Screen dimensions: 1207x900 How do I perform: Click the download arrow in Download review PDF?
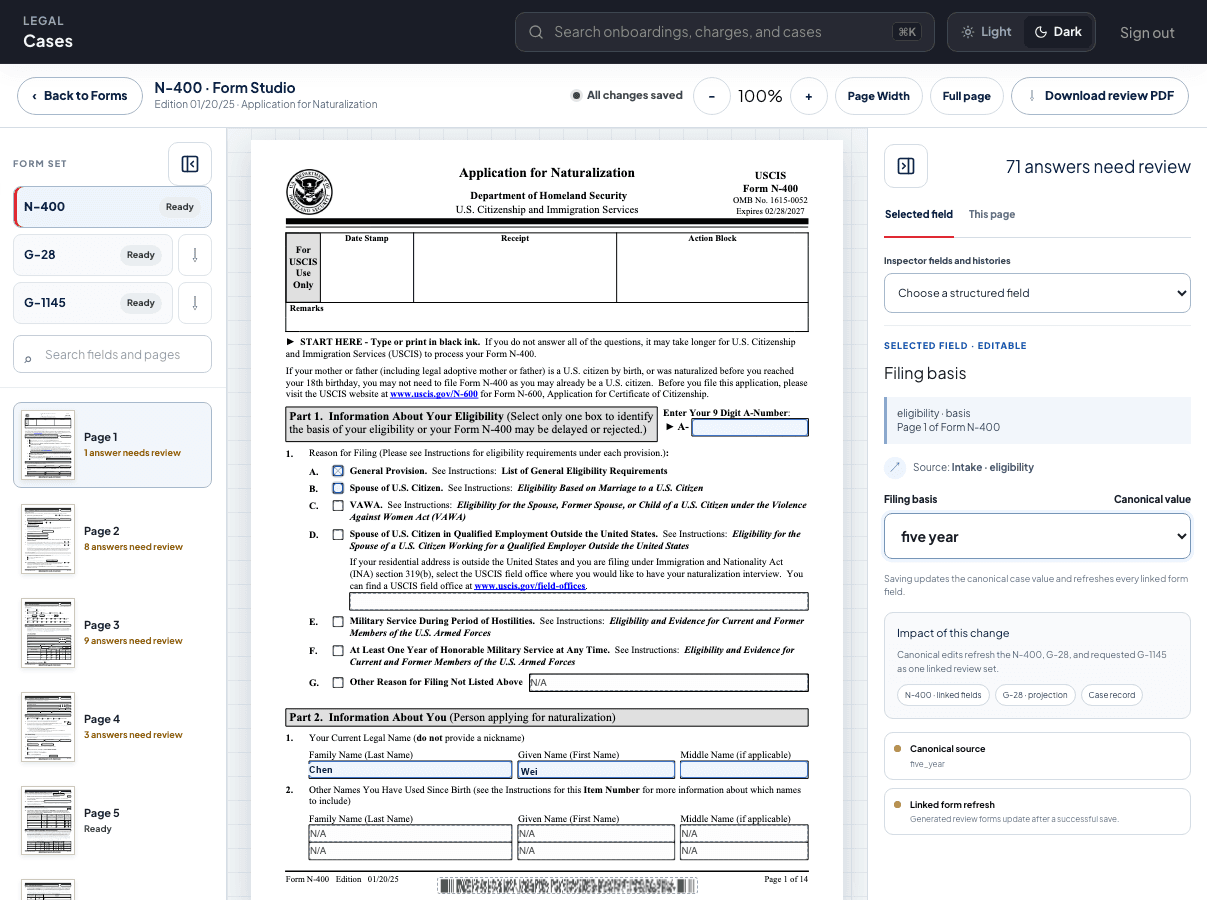click(x=1031, y=96)
